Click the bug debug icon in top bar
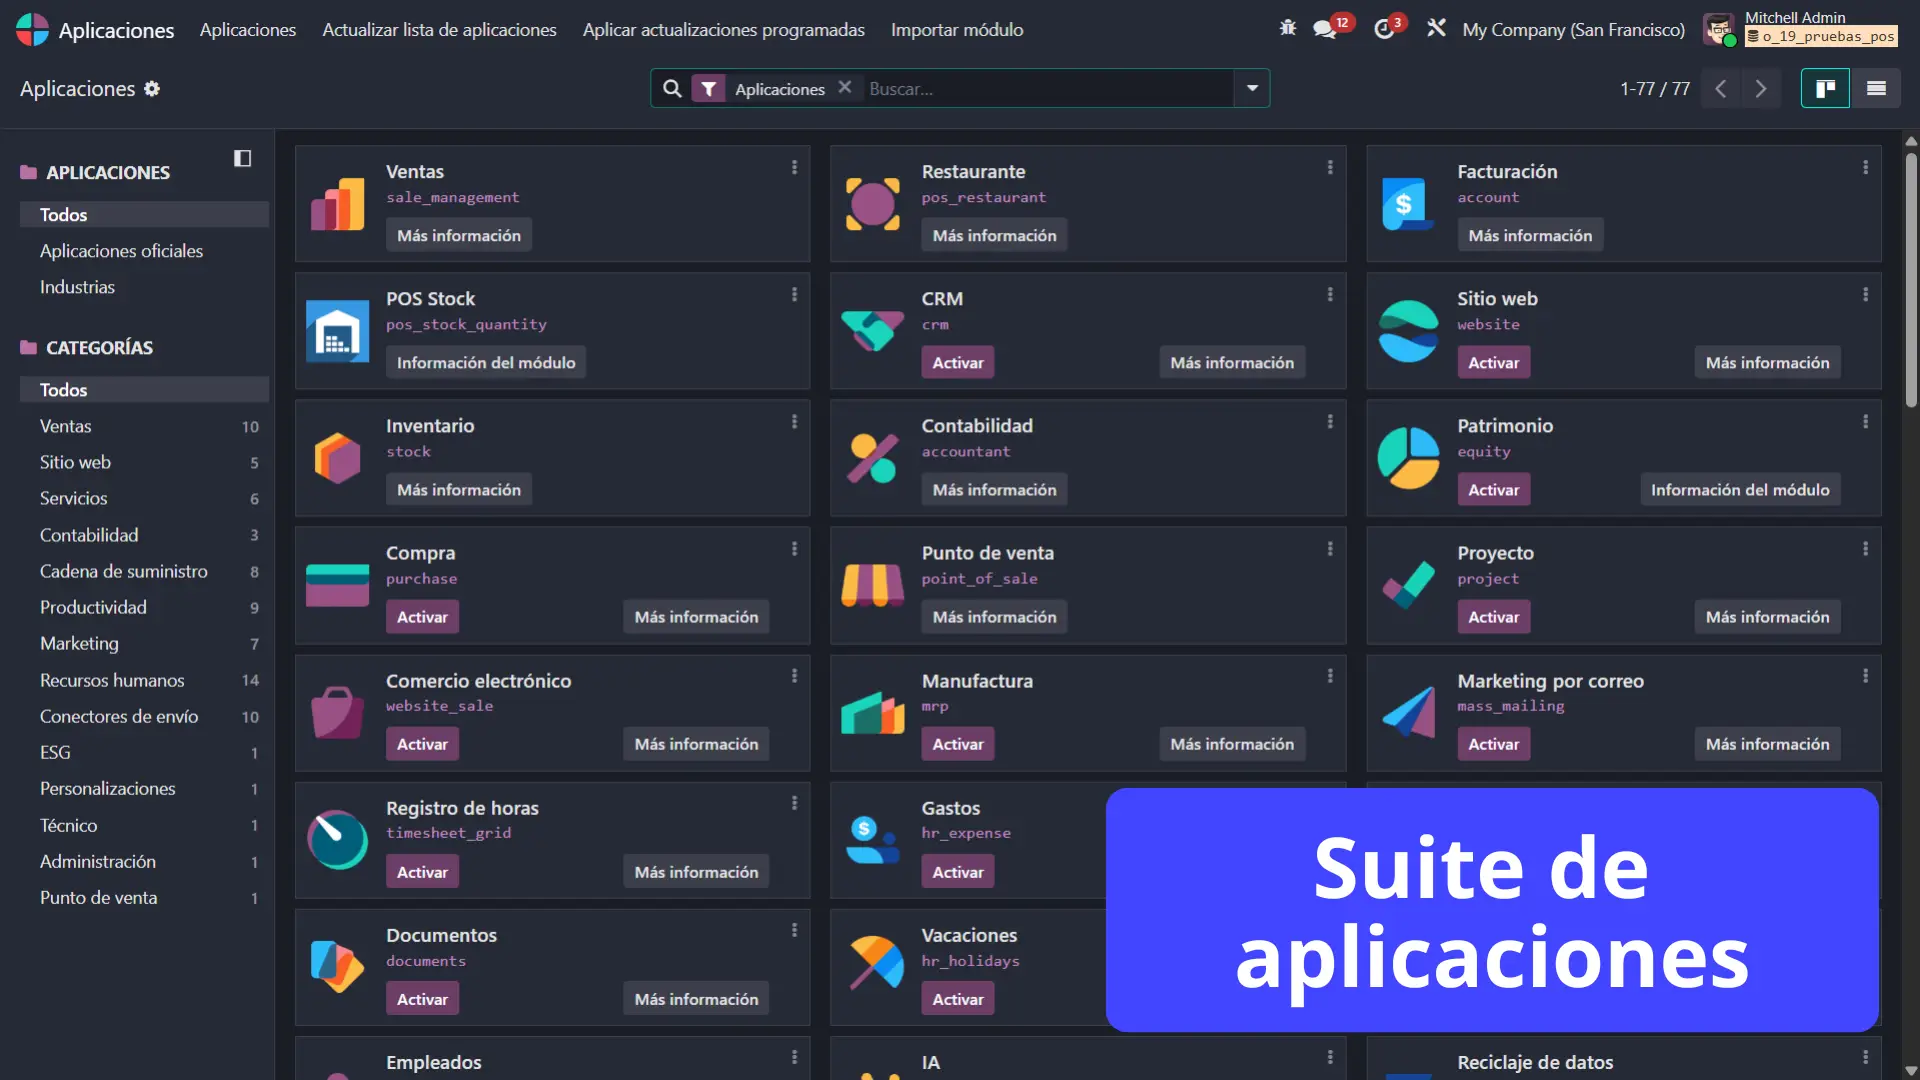Viewport: 1920px width, 1080px height. pyautogui.click(x=1288, y=29)
